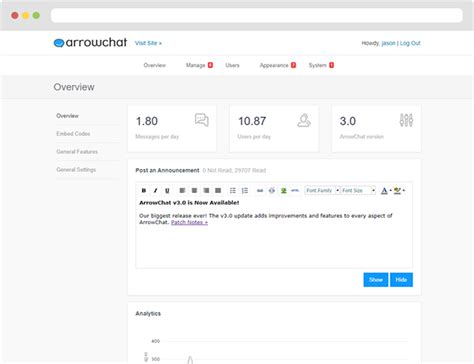
Task: Select Overview in the left sidebar
Action: 67,116
